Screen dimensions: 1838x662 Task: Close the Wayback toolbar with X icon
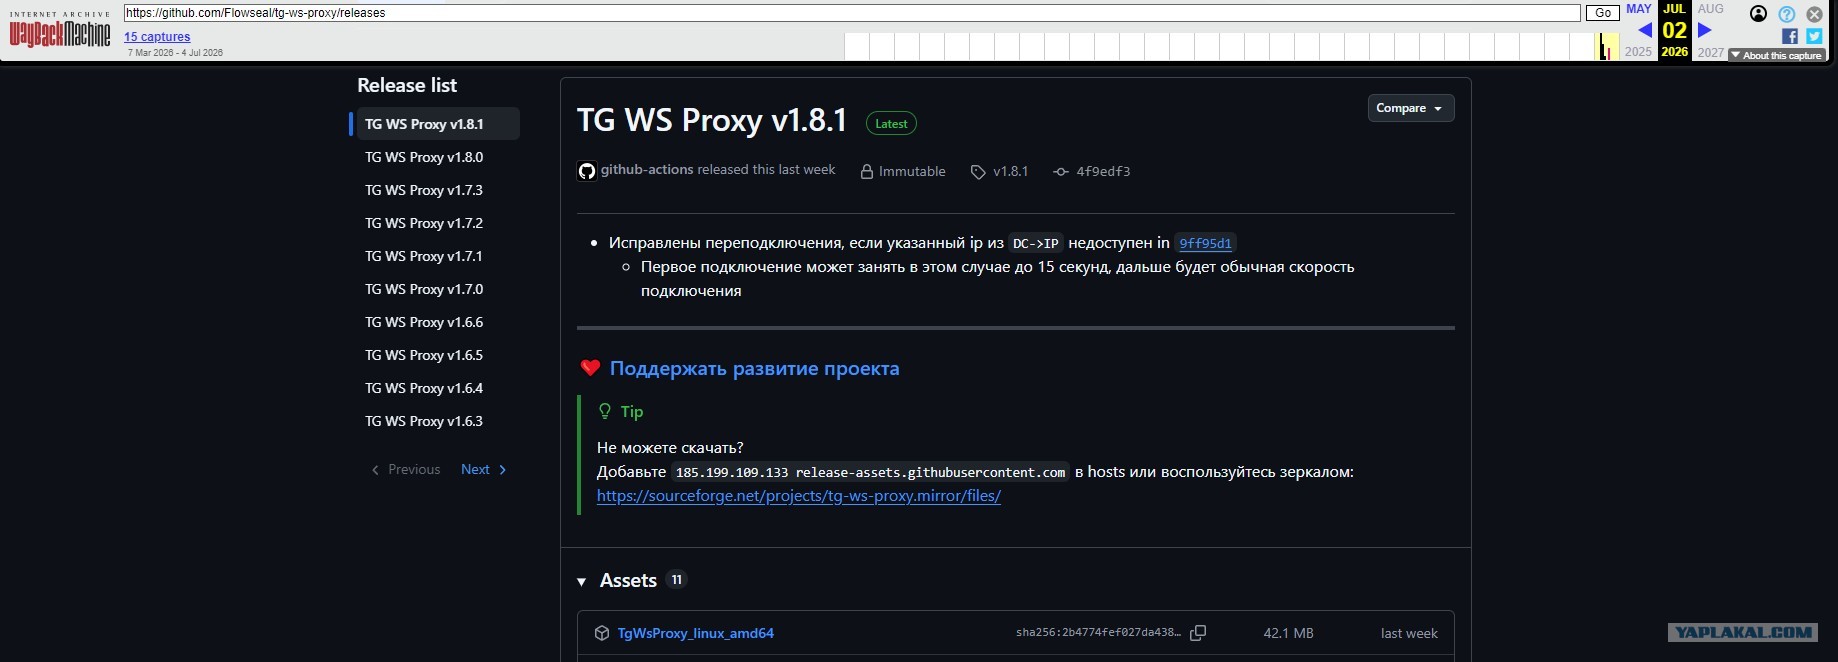1814,14
